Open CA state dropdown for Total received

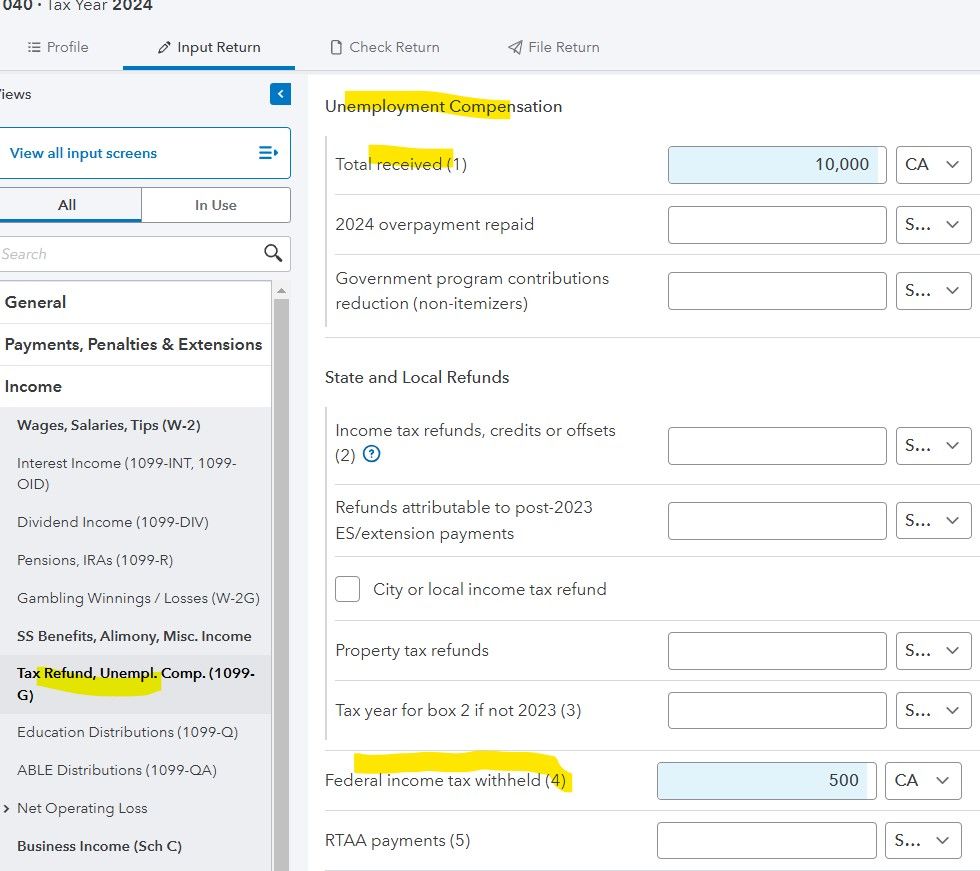pyautogui.click(x=933, y=165)
